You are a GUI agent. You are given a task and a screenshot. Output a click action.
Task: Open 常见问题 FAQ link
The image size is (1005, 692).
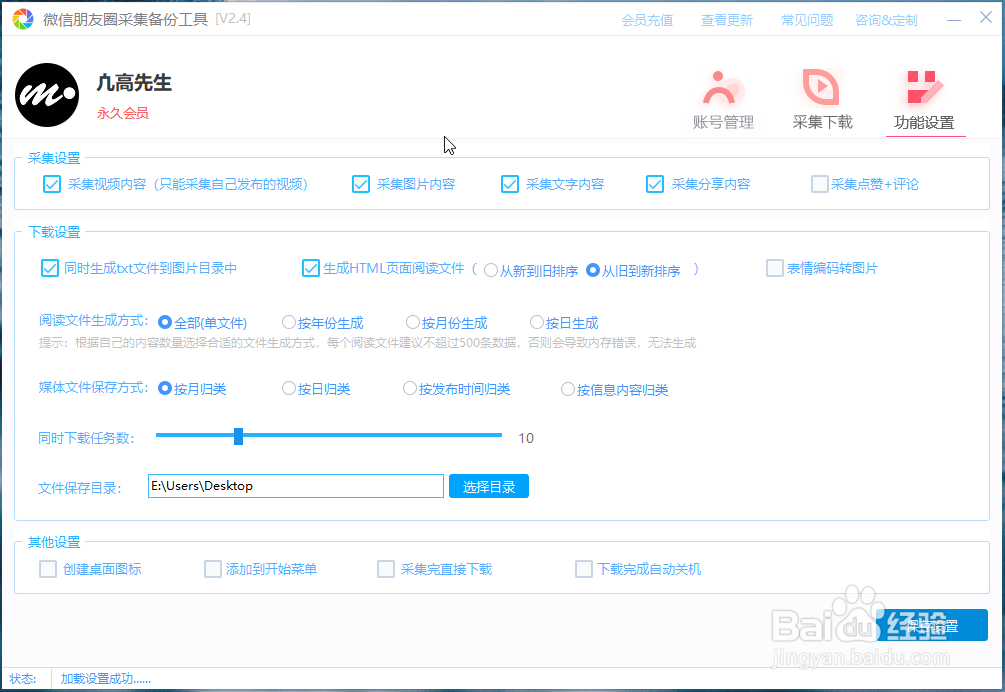pyautogui.click(x=807, y=21)
